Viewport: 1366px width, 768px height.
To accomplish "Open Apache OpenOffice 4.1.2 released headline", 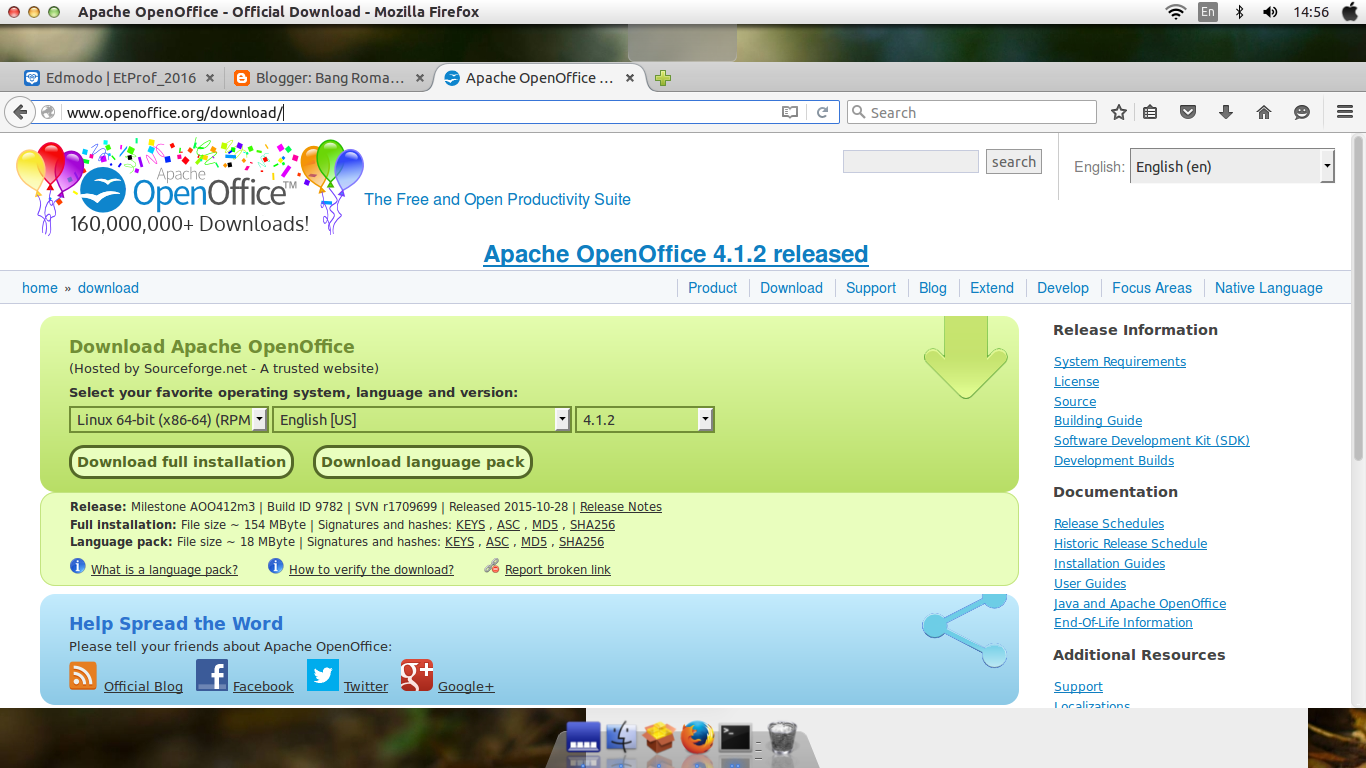I will (x=676, y=254).
